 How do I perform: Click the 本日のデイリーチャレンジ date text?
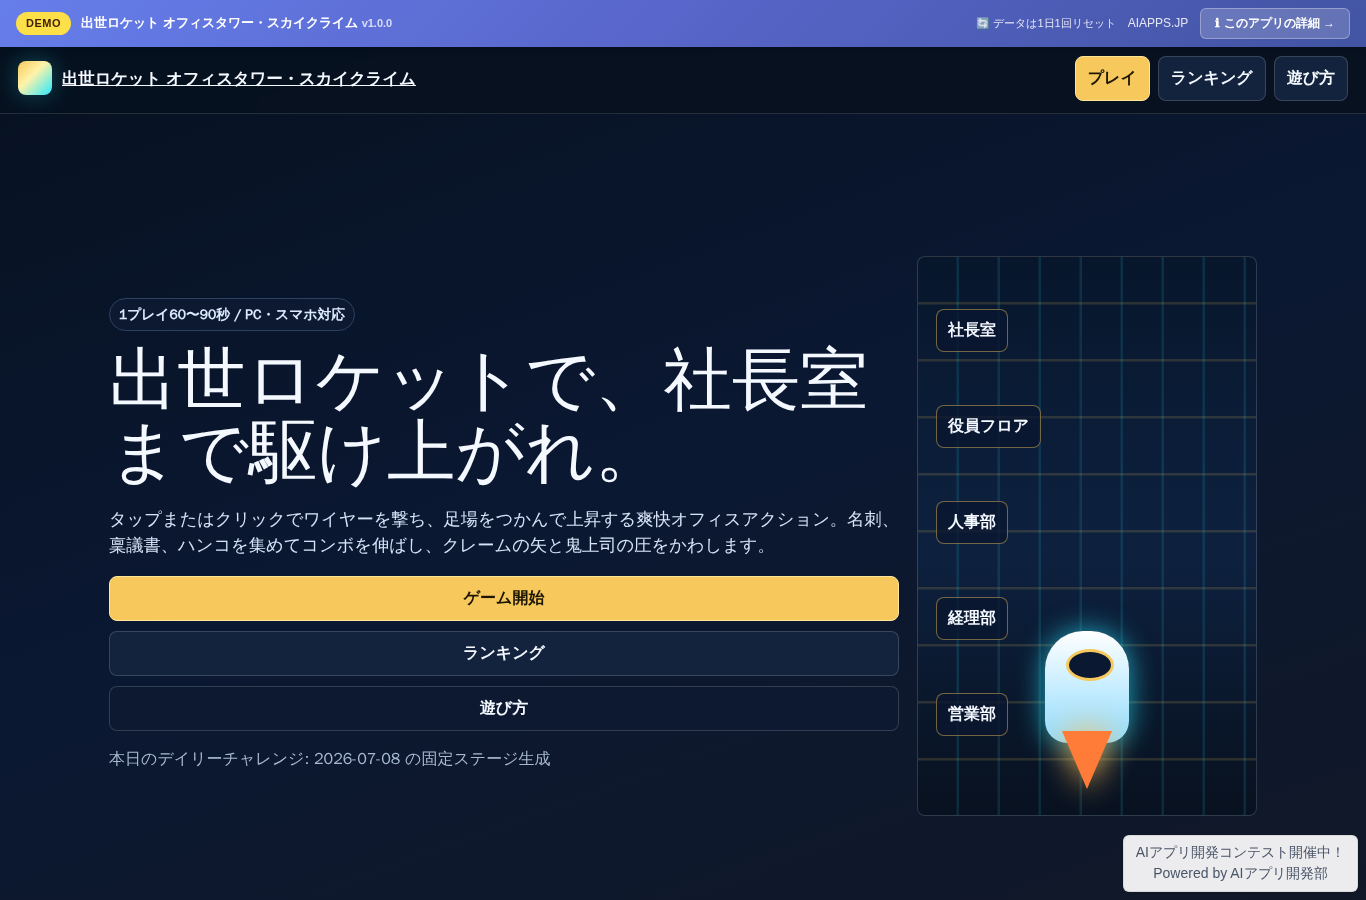pyautogui.click(x=330, y=759)
